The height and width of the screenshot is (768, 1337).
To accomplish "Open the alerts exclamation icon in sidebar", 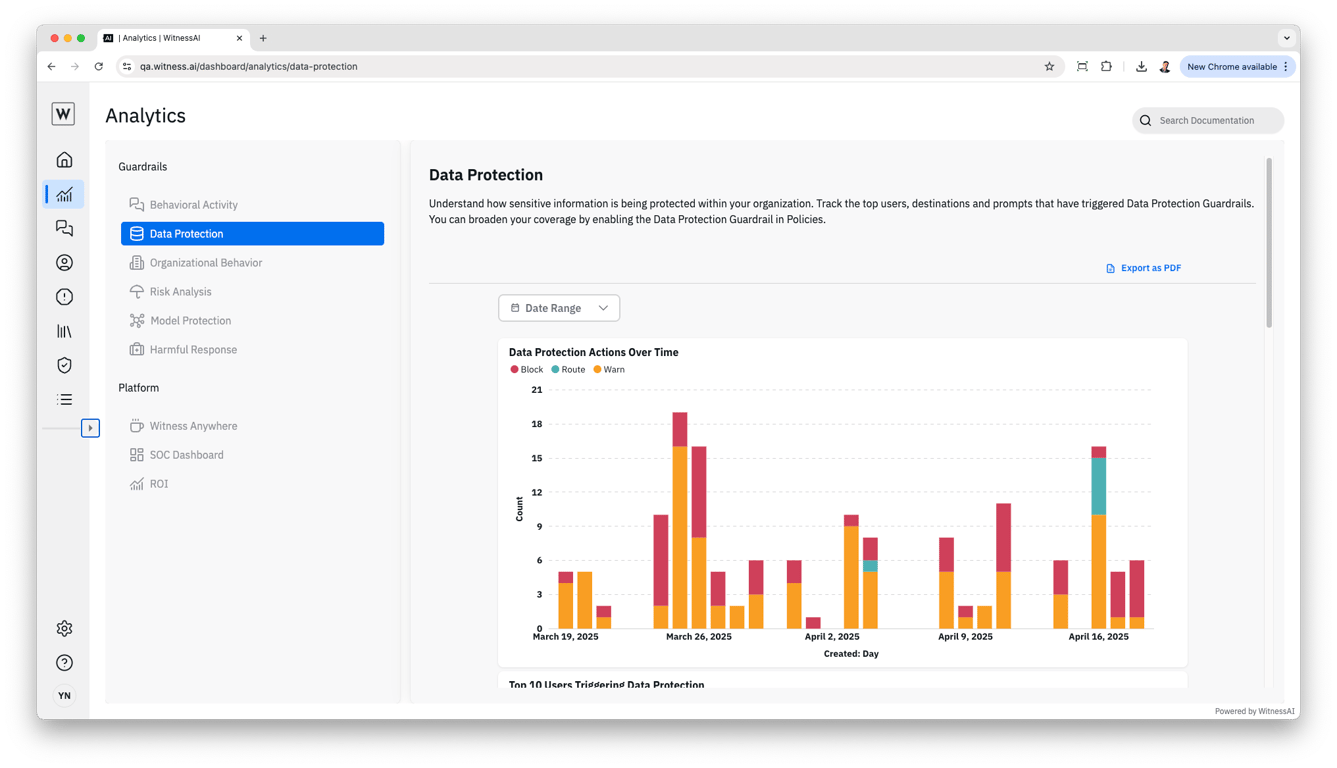I will (64, 297).
